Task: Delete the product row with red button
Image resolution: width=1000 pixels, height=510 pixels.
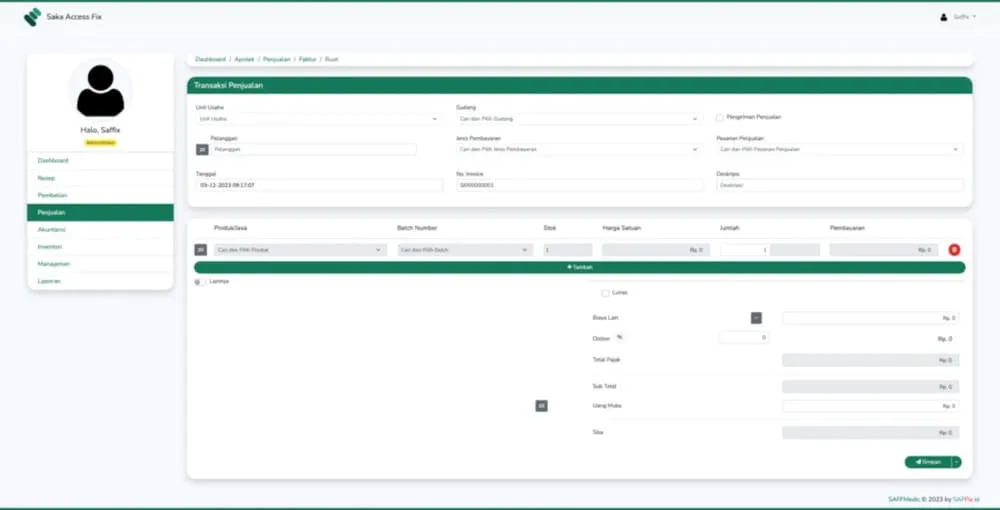Action: [x=954, y=249]
